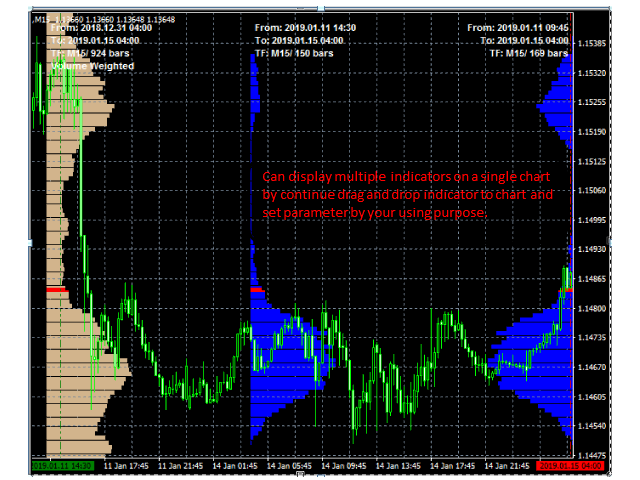Click the 1.15320 price label

[x=592, y=73]
